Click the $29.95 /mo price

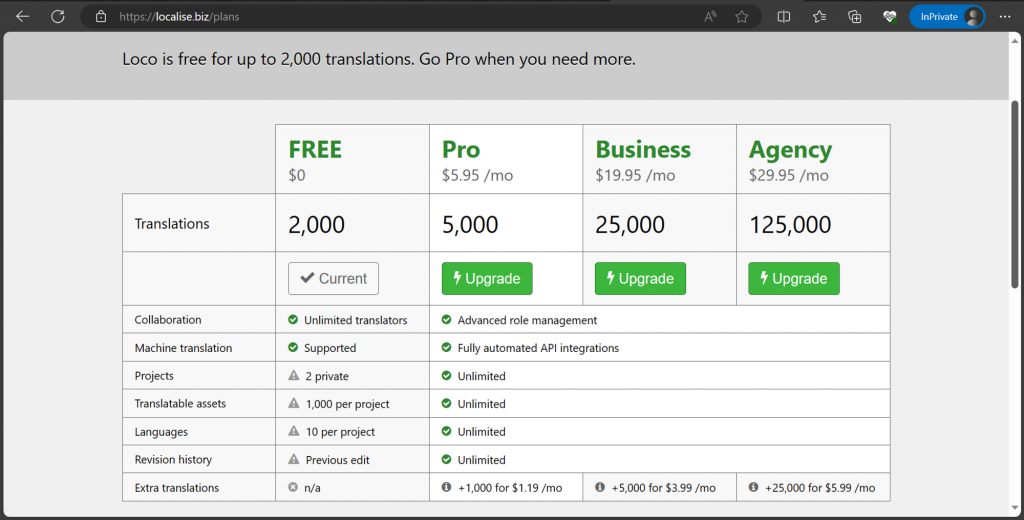pyautogui.click(x=788, y=175)
